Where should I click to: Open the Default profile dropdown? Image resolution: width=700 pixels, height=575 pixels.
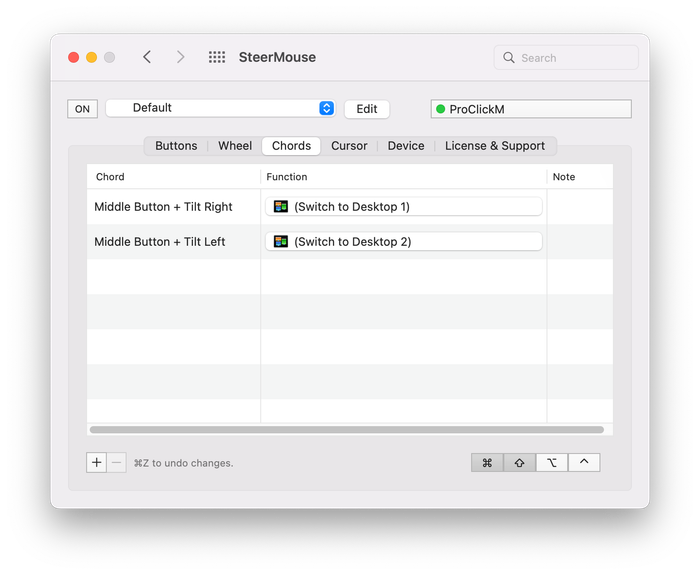coord(220,108)
